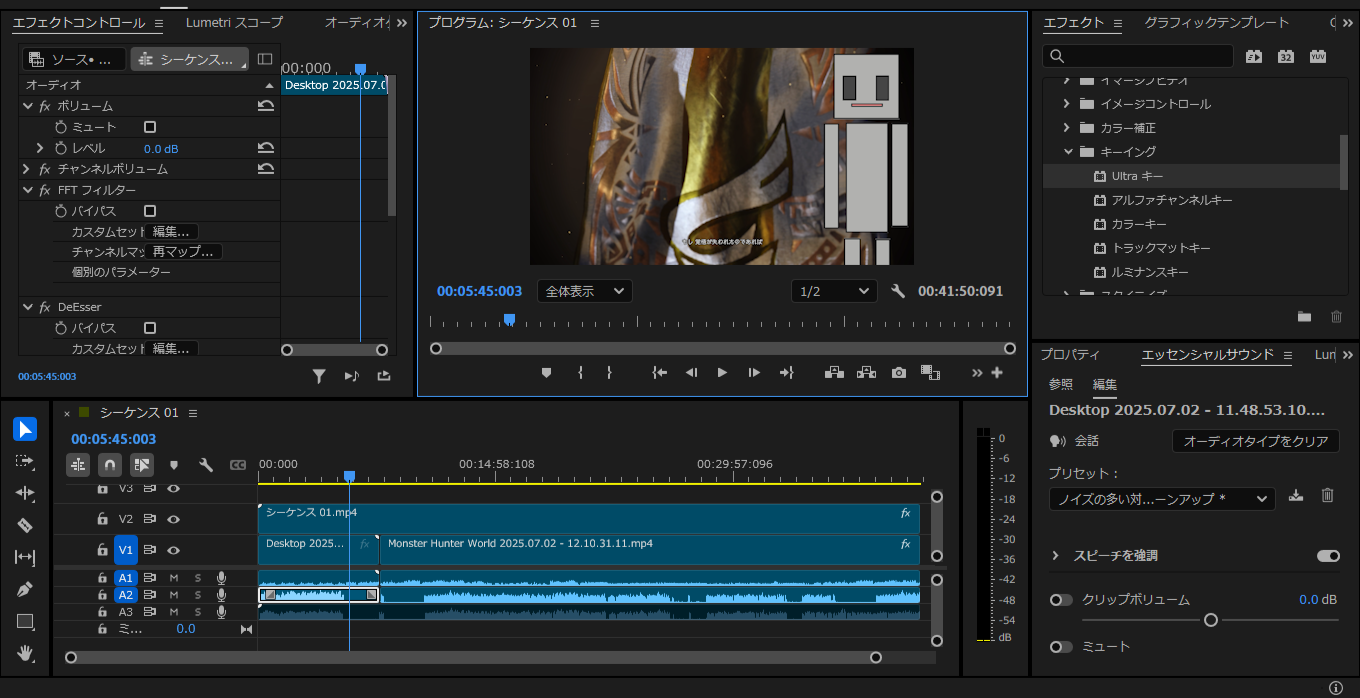Screen dimensions: 1360x698
Task: Click the timeline caption track CC icon
Action: tap(237, 465)
